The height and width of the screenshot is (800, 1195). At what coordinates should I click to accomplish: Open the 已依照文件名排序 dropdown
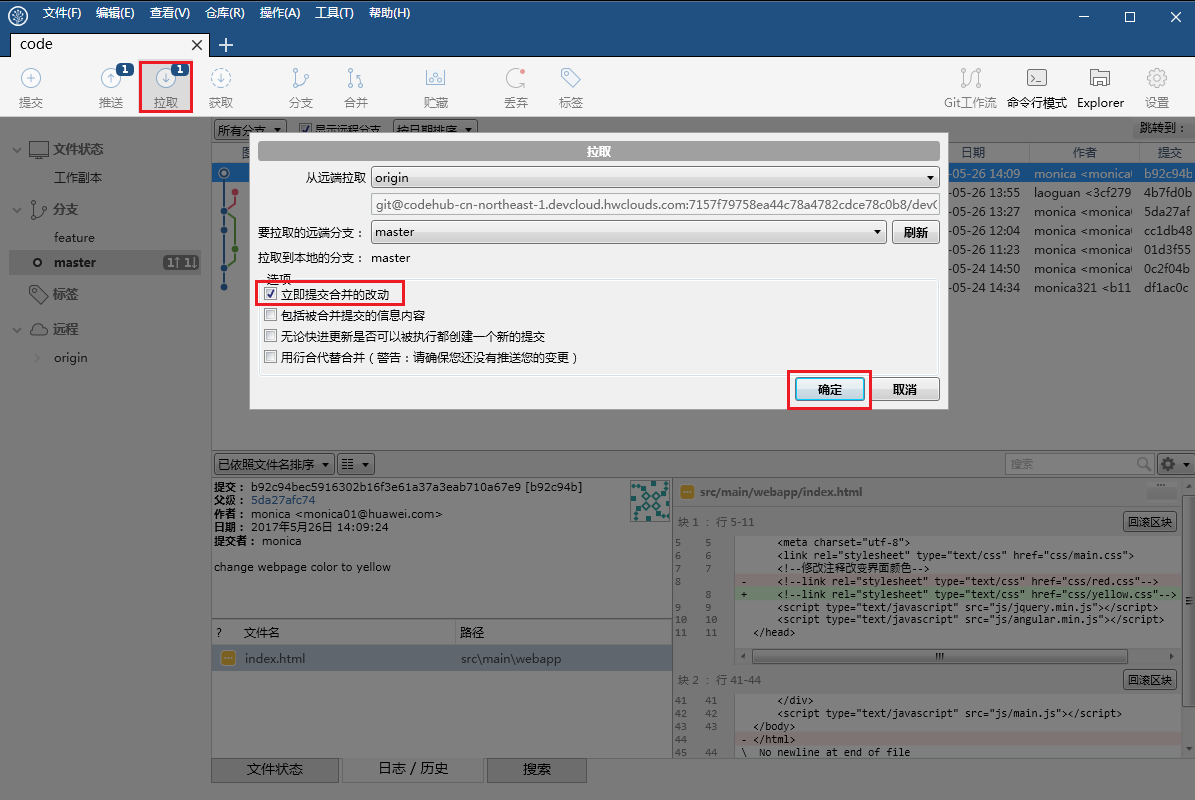click(x=273, y=464)
